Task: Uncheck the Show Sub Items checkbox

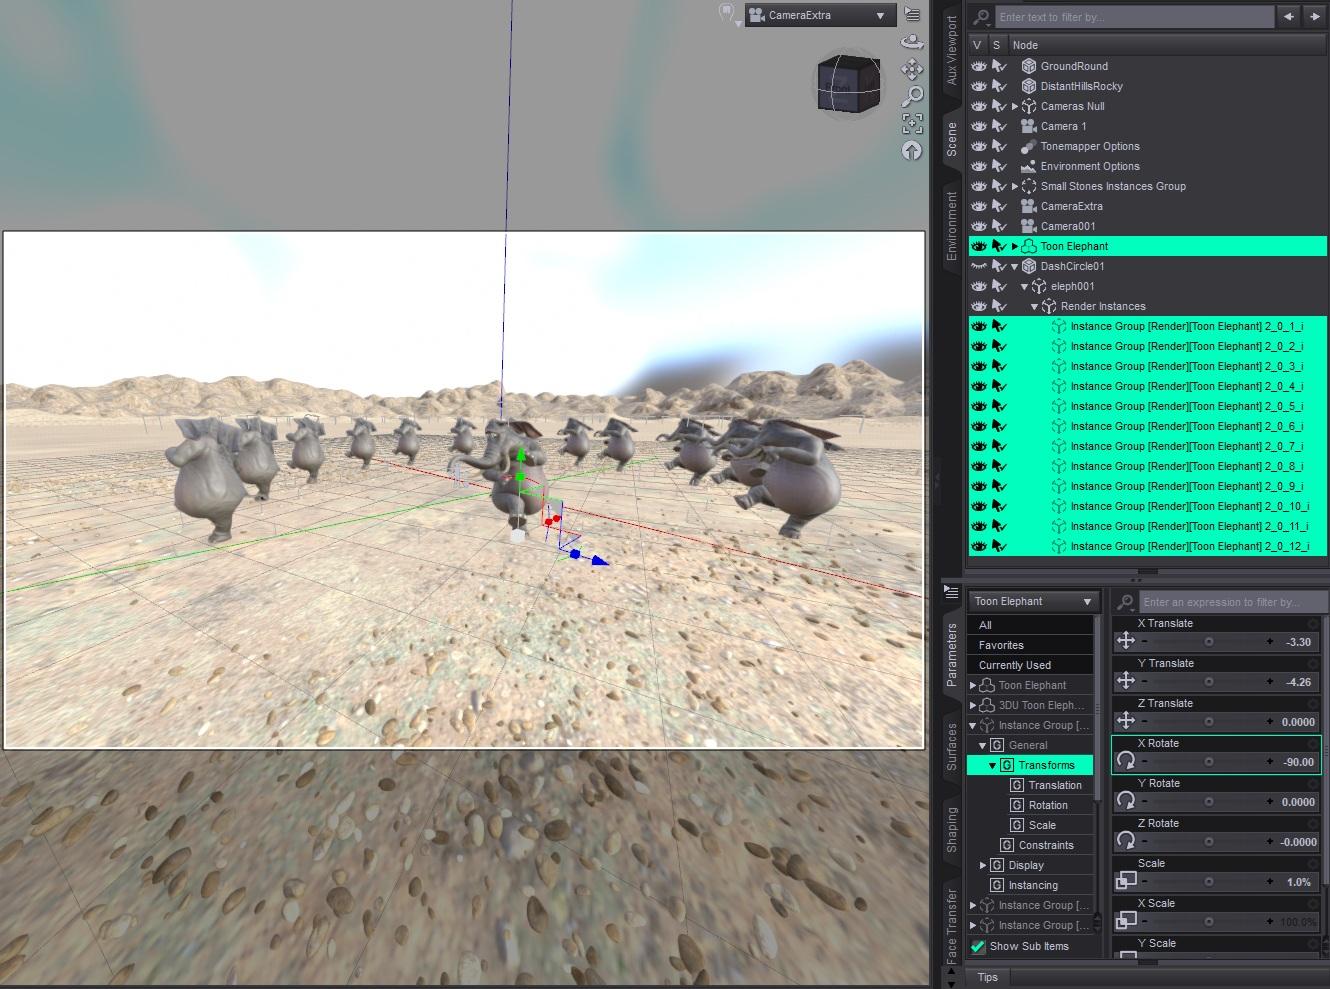Action: (978, 946)
